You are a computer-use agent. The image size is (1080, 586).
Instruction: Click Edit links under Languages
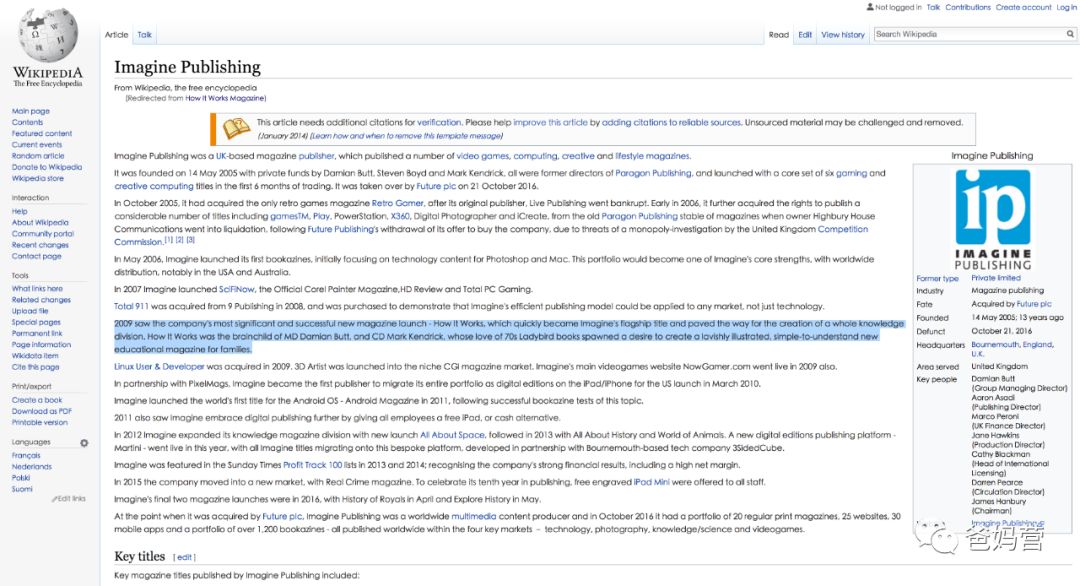pos(72,499)
